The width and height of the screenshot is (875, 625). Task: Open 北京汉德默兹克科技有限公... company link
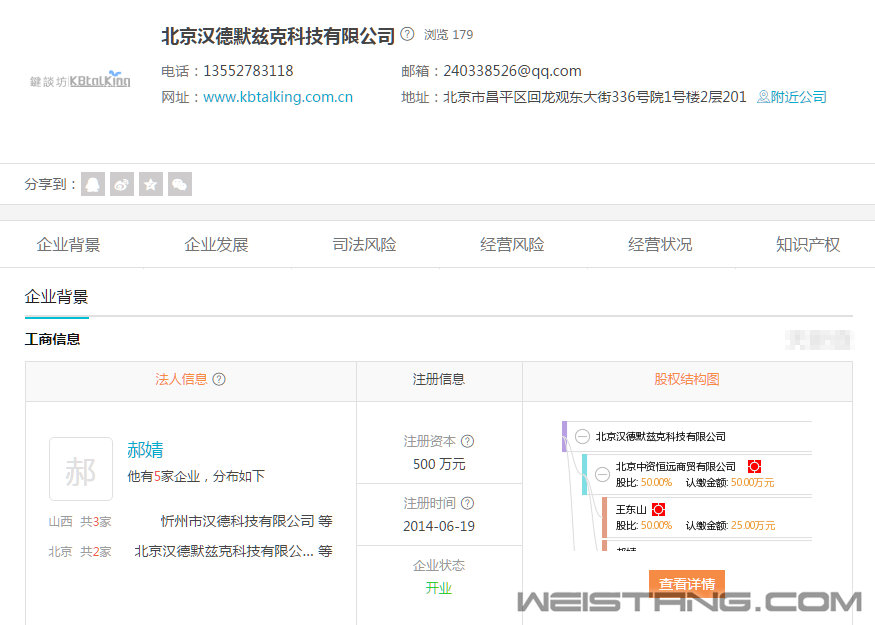pos(224,551)
